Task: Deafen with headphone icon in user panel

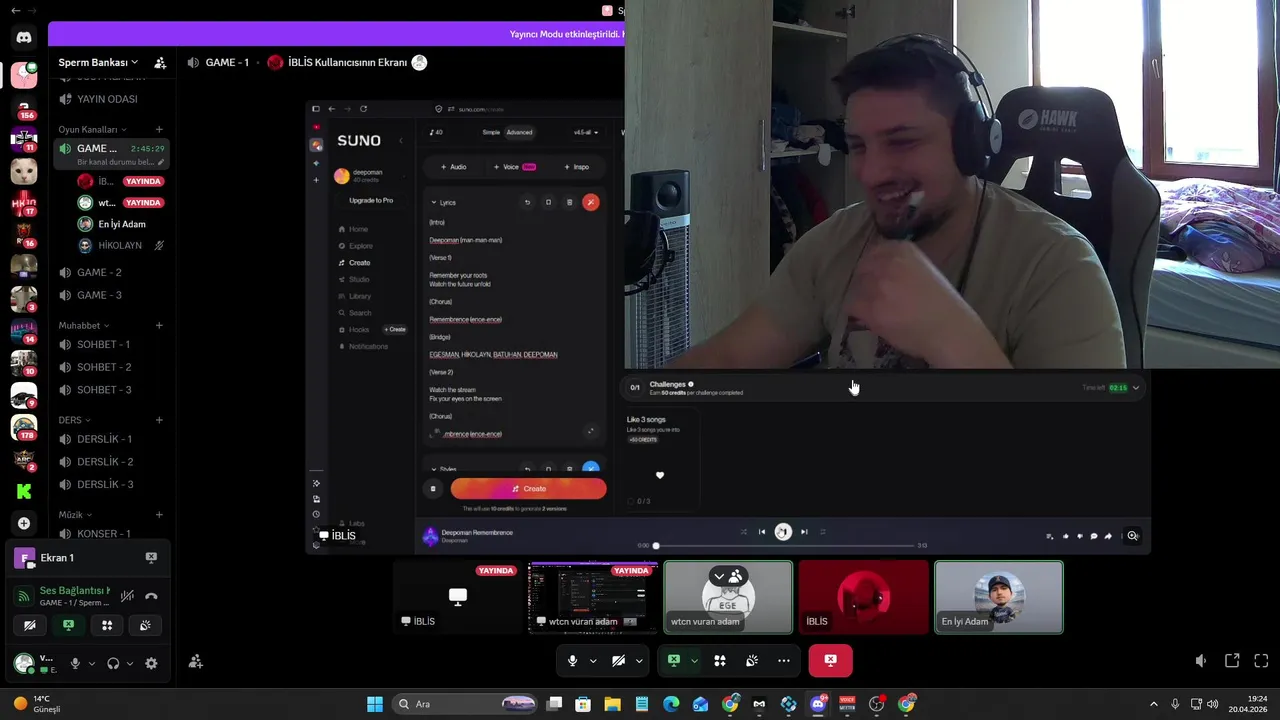Action: click(113, 663)
